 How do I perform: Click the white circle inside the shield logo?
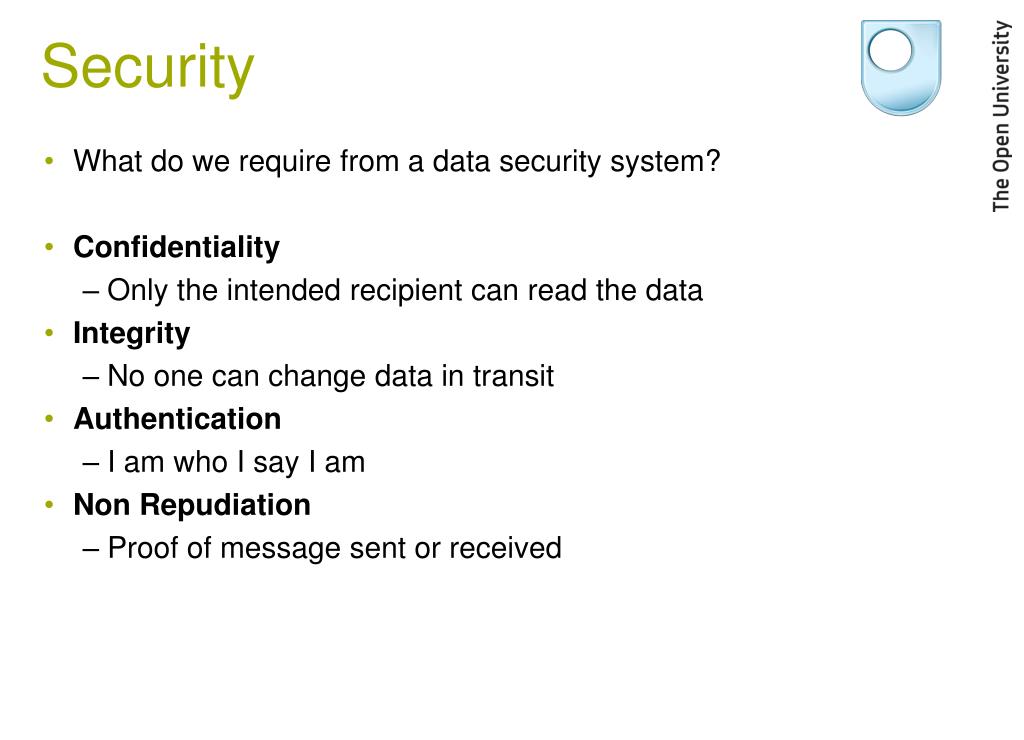coord(889,51)
